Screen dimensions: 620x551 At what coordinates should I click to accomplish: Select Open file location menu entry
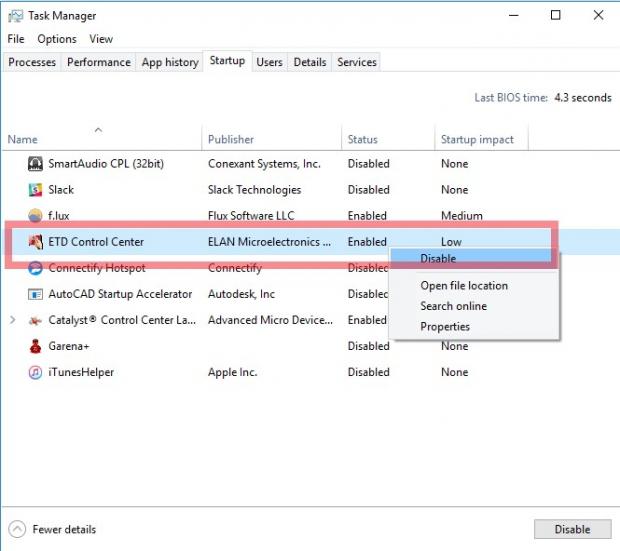[x=464, y=286]
